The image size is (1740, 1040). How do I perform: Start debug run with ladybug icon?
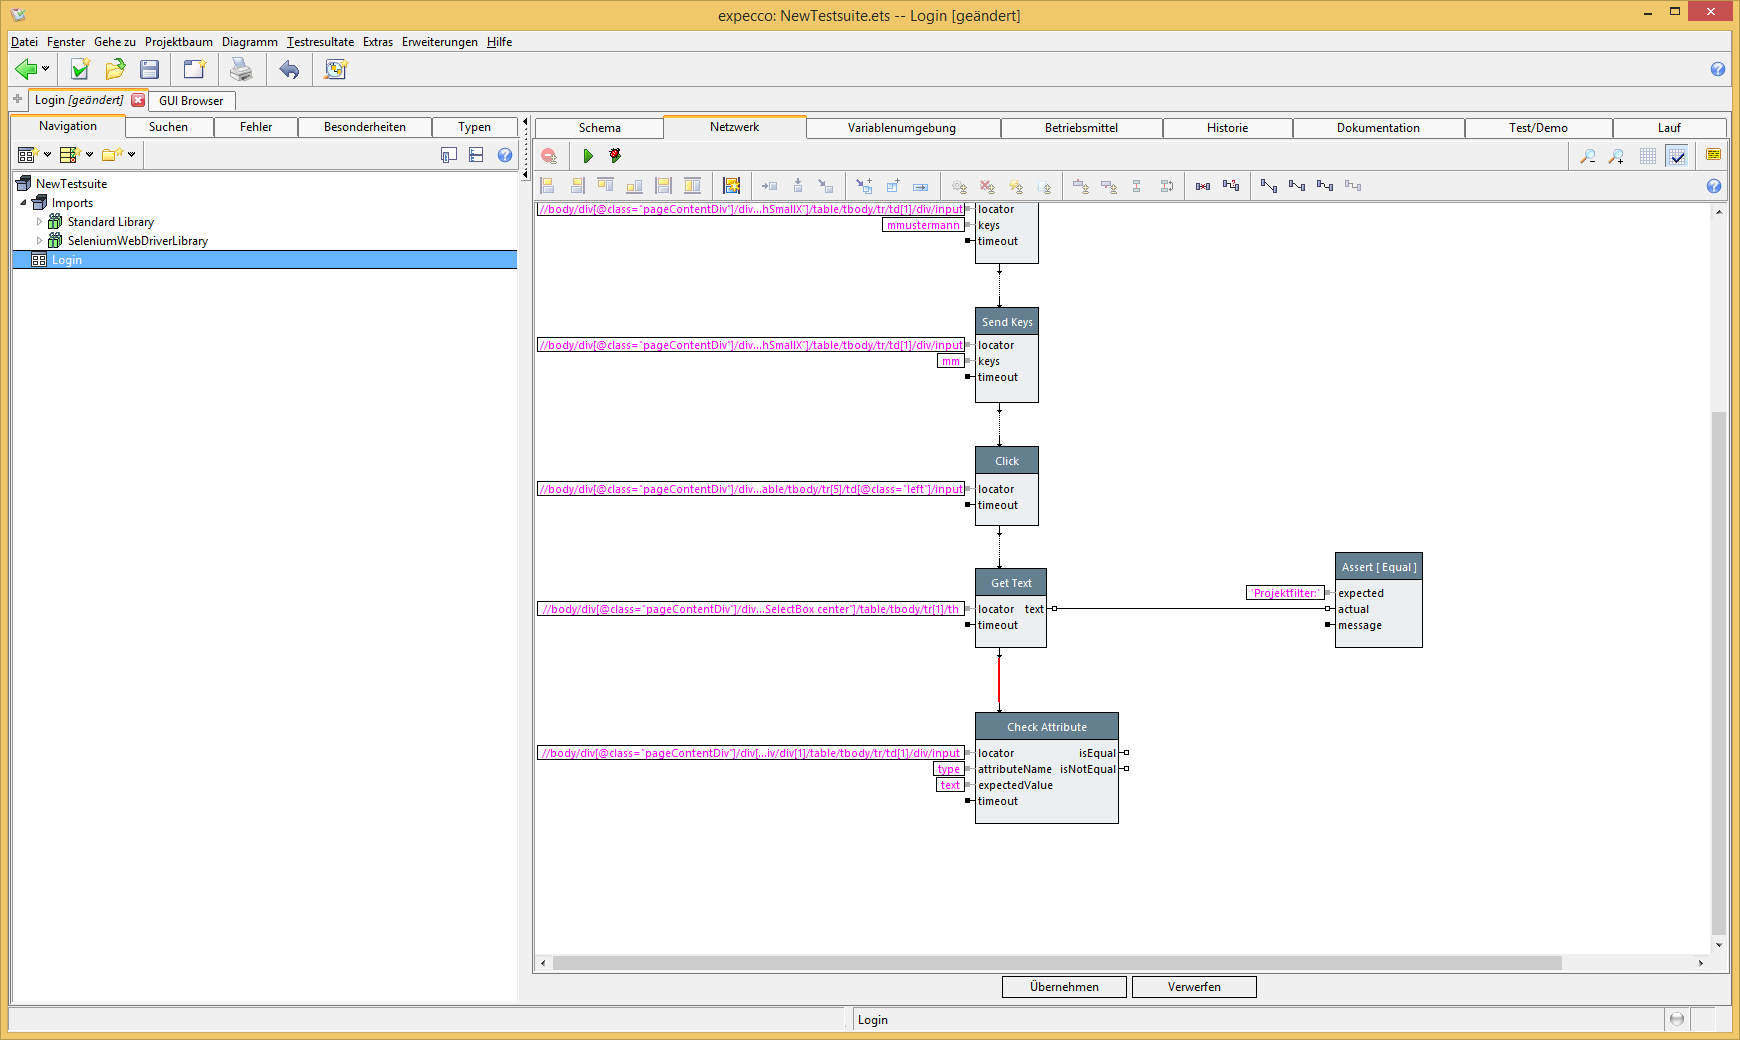coord(615,156)
